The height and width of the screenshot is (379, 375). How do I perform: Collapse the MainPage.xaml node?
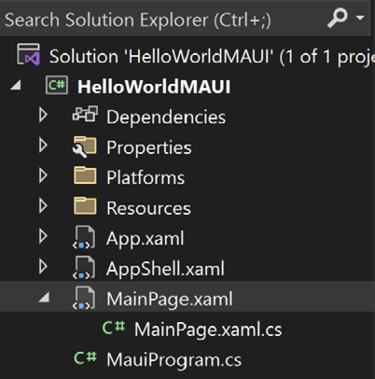click(44, 297)
